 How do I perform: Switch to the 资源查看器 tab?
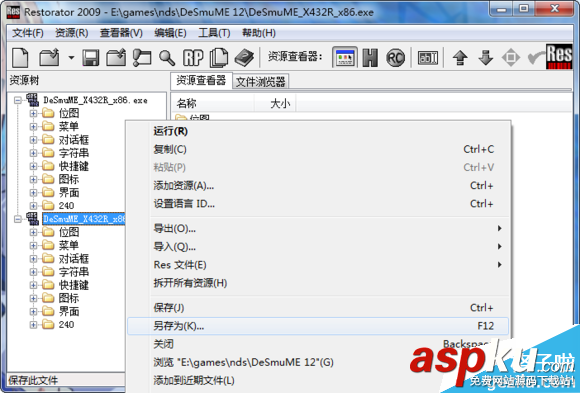click(201, 80)
